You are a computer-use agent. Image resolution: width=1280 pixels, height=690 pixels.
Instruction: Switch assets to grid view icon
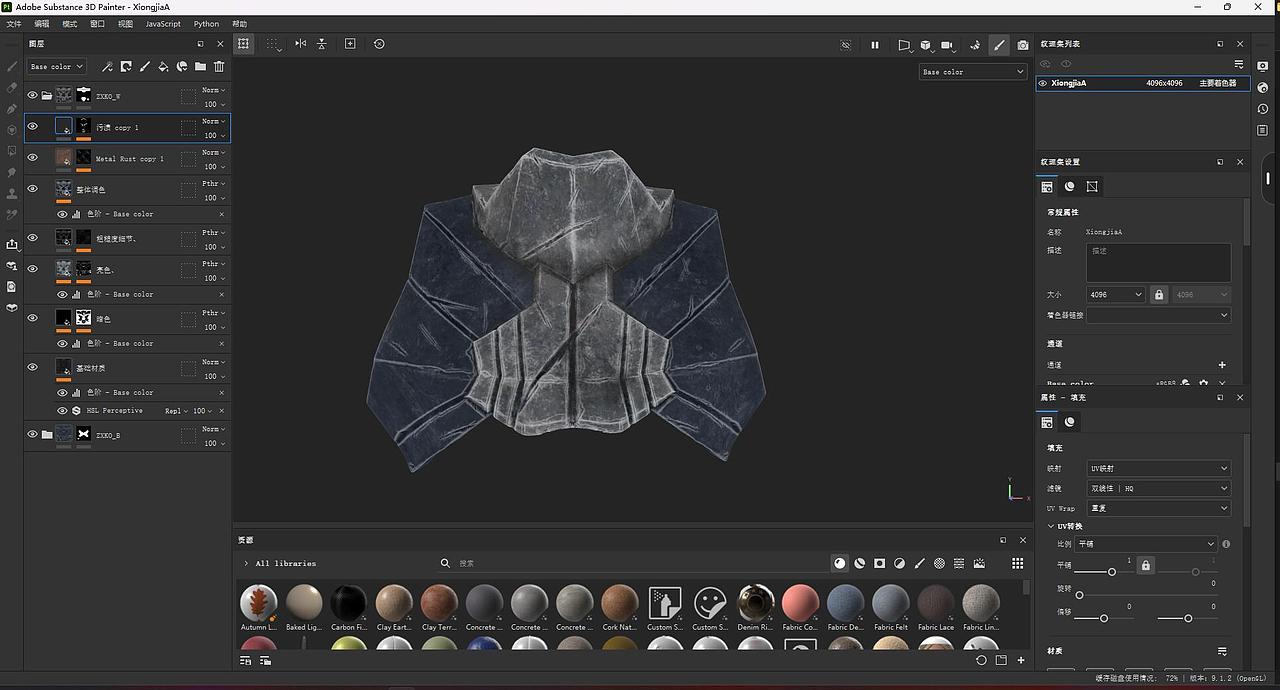1018,564
